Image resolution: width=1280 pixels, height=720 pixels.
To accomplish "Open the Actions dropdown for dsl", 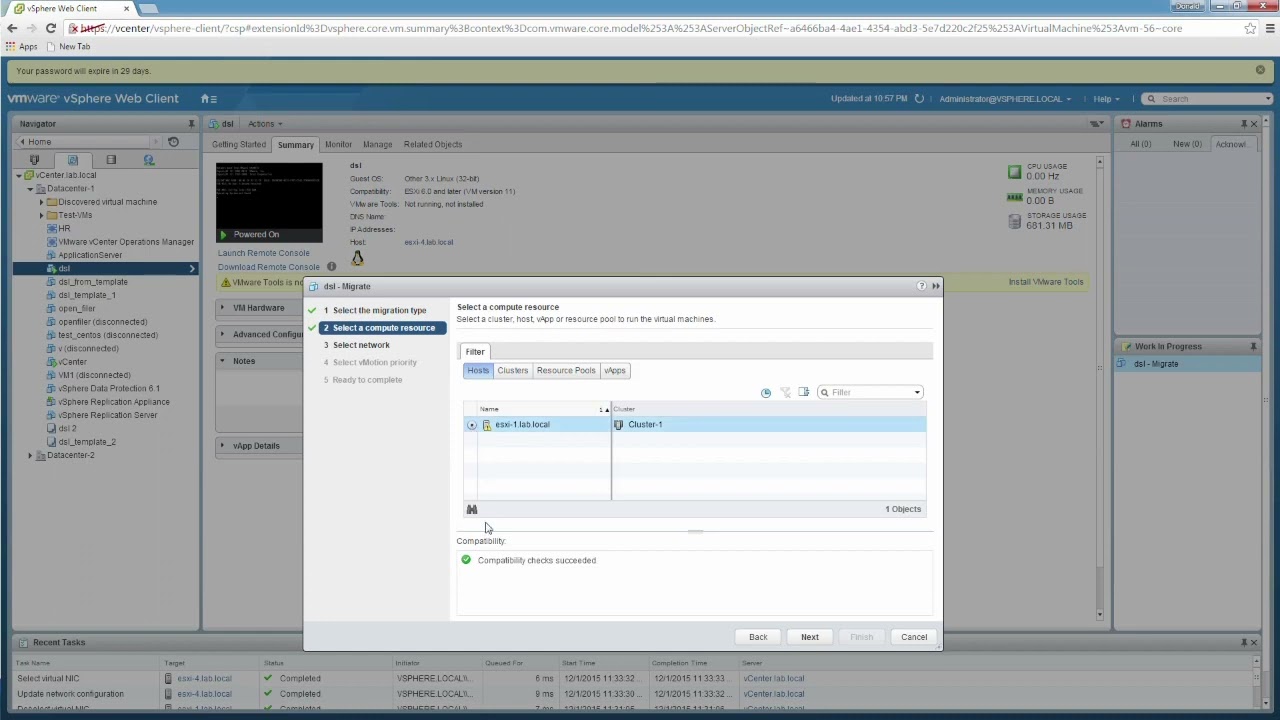I will pyautogui.click(x=265, y=124).
